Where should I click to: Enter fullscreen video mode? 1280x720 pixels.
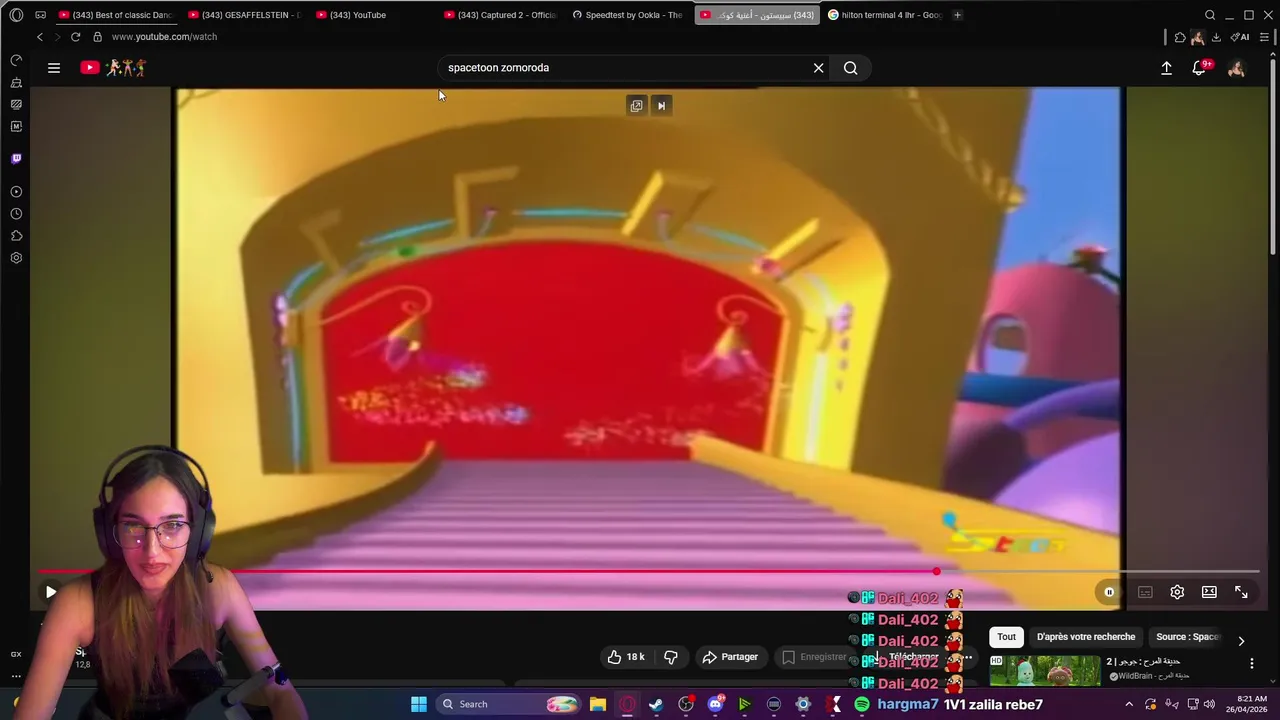(x=1241, y=592)
